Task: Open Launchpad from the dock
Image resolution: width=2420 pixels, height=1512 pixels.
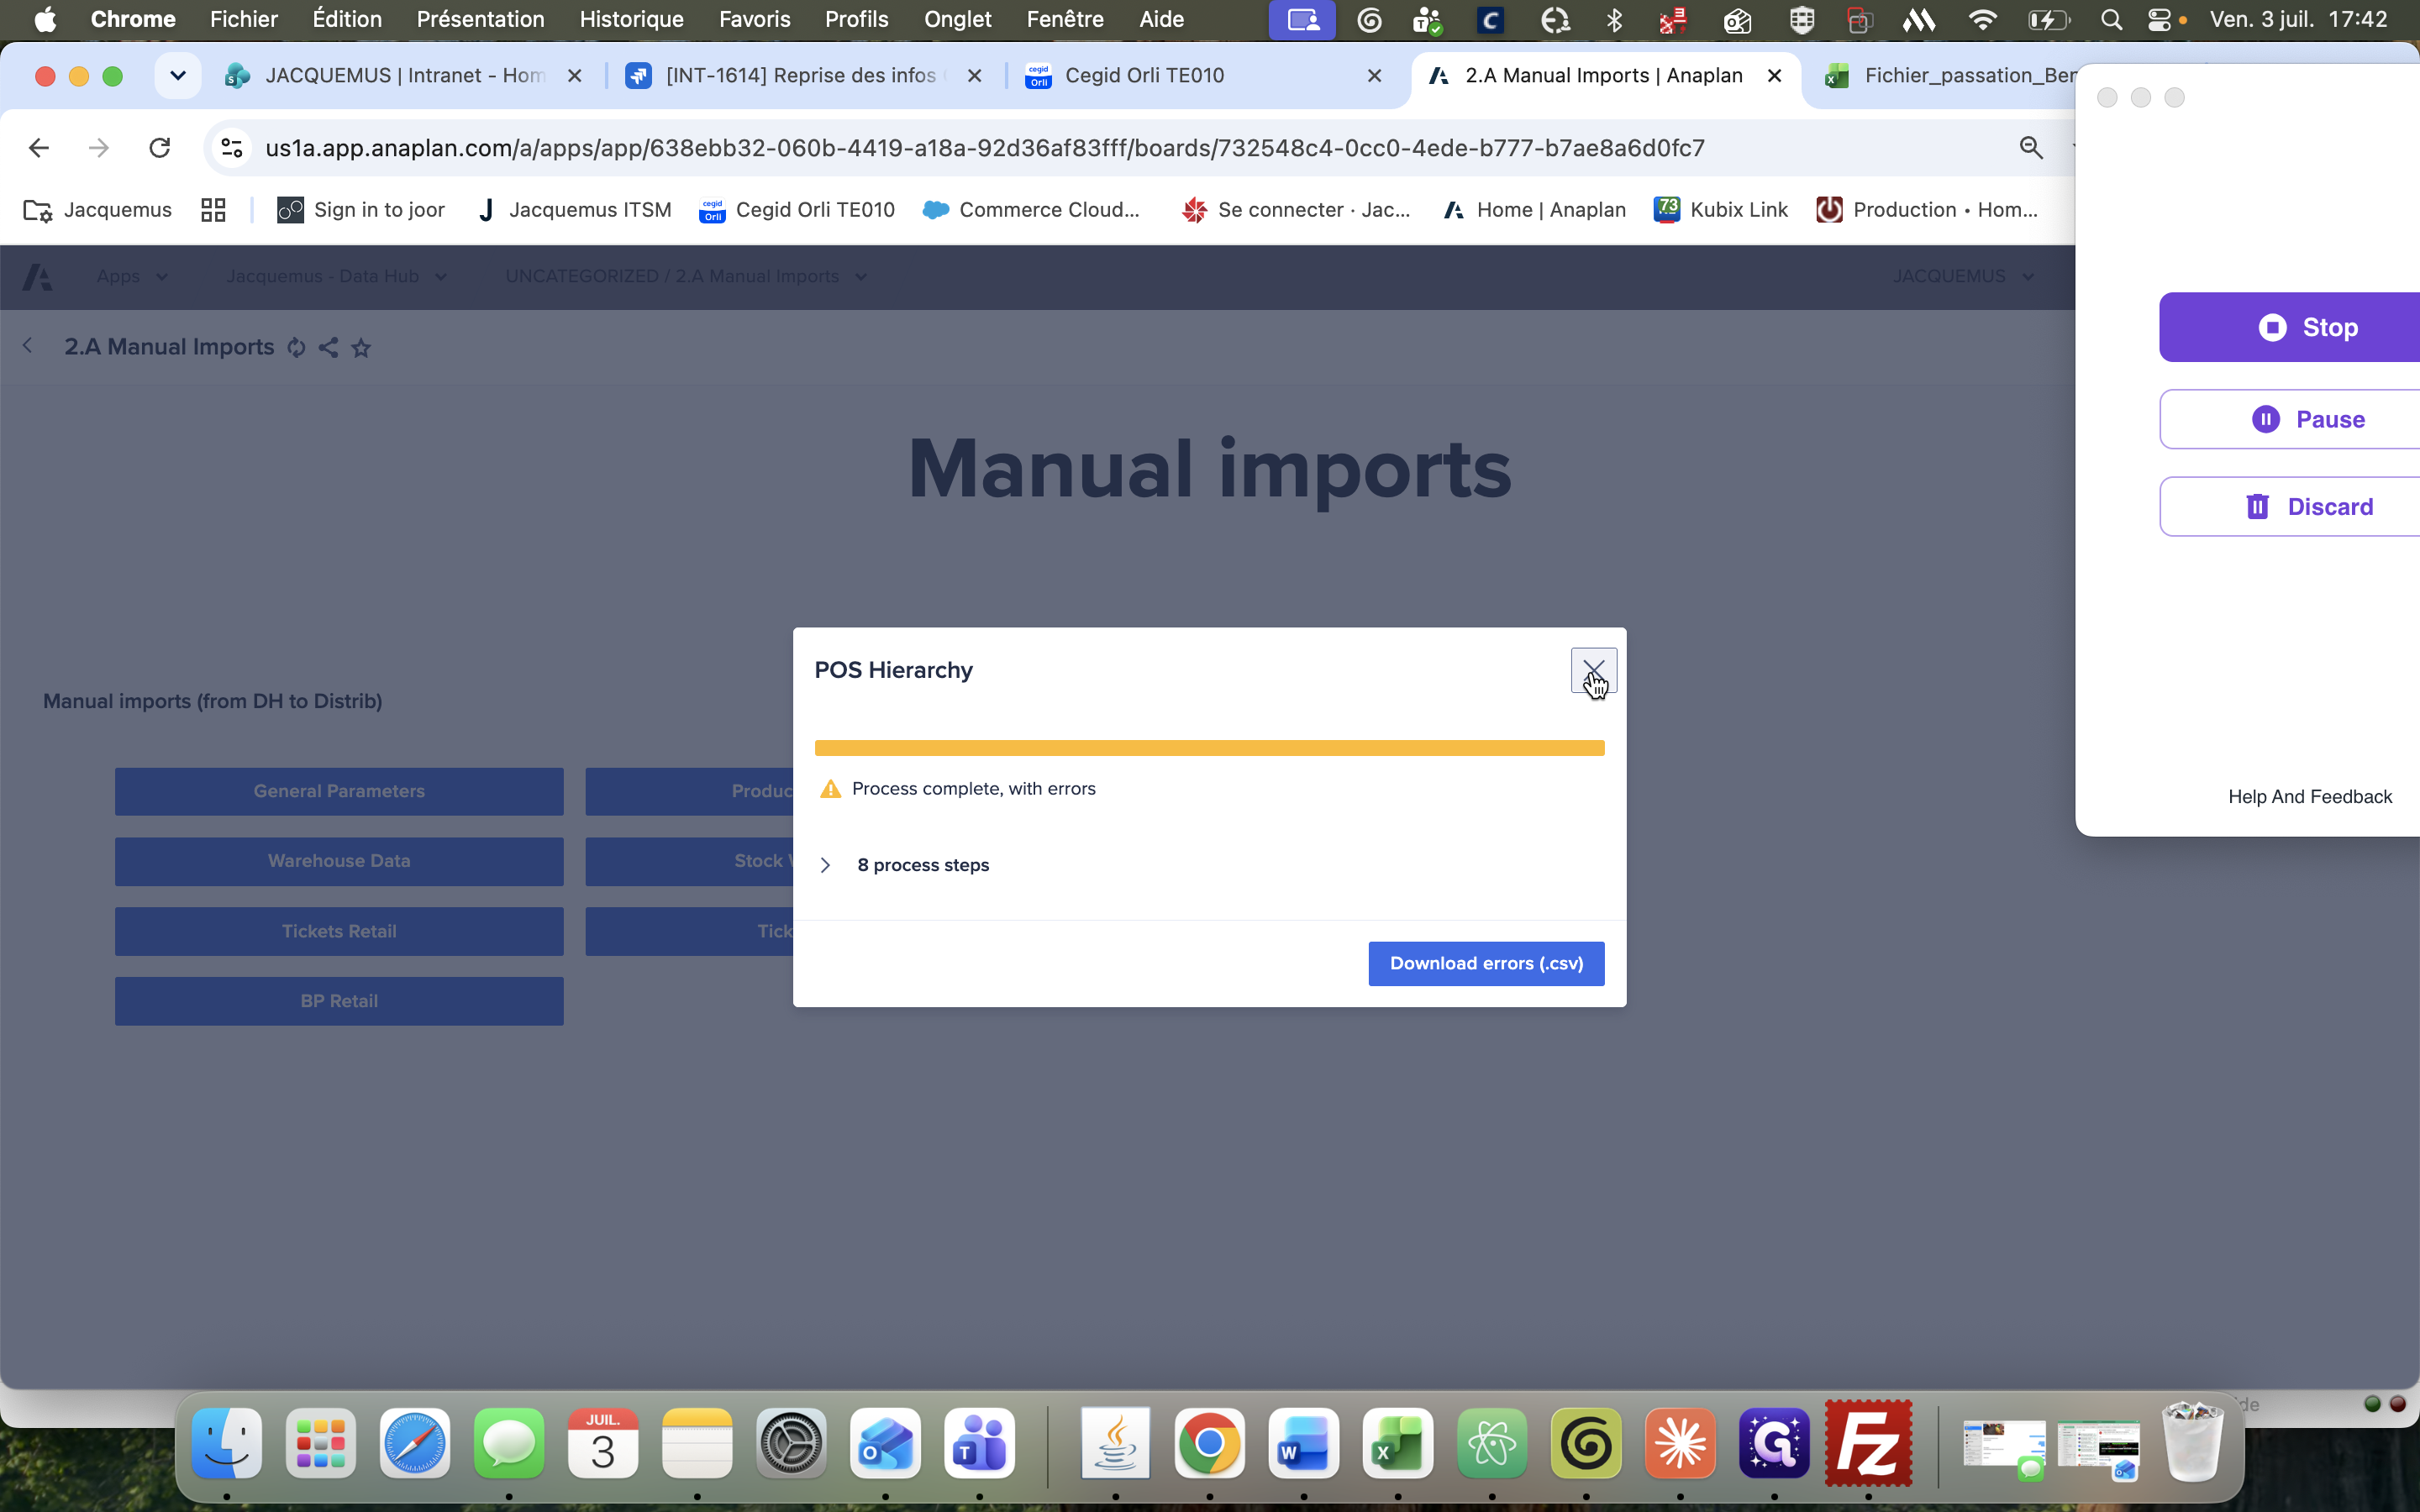Action: click(321, 1443)
